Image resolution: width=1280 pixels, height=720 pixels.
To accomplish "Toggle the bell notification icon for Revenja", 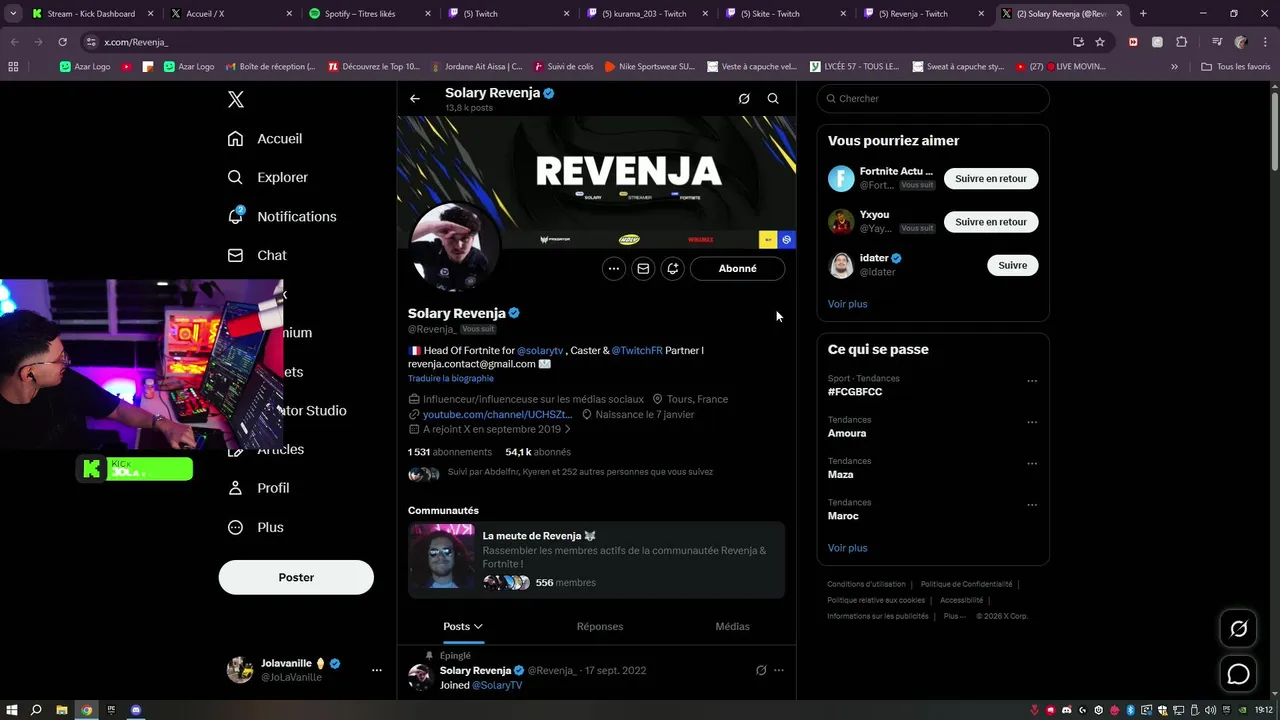I will pyautogui.click(x=673, y=268).
